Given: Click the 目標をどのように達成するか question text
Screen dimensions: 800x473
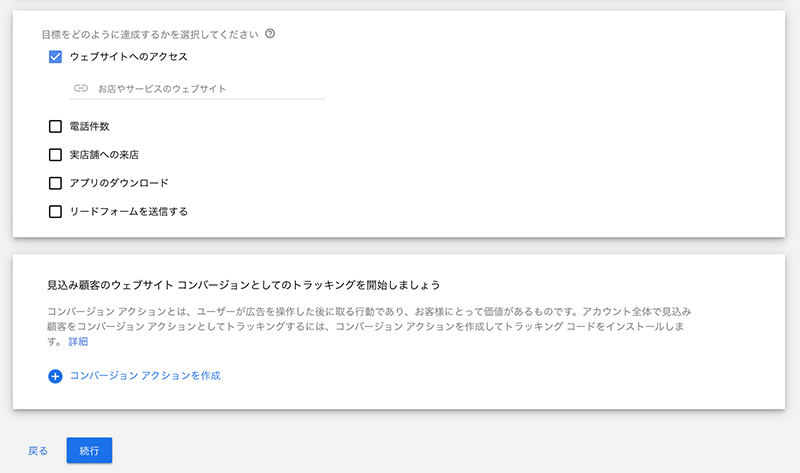Looking at the screenshot, I should coord(150,34).
